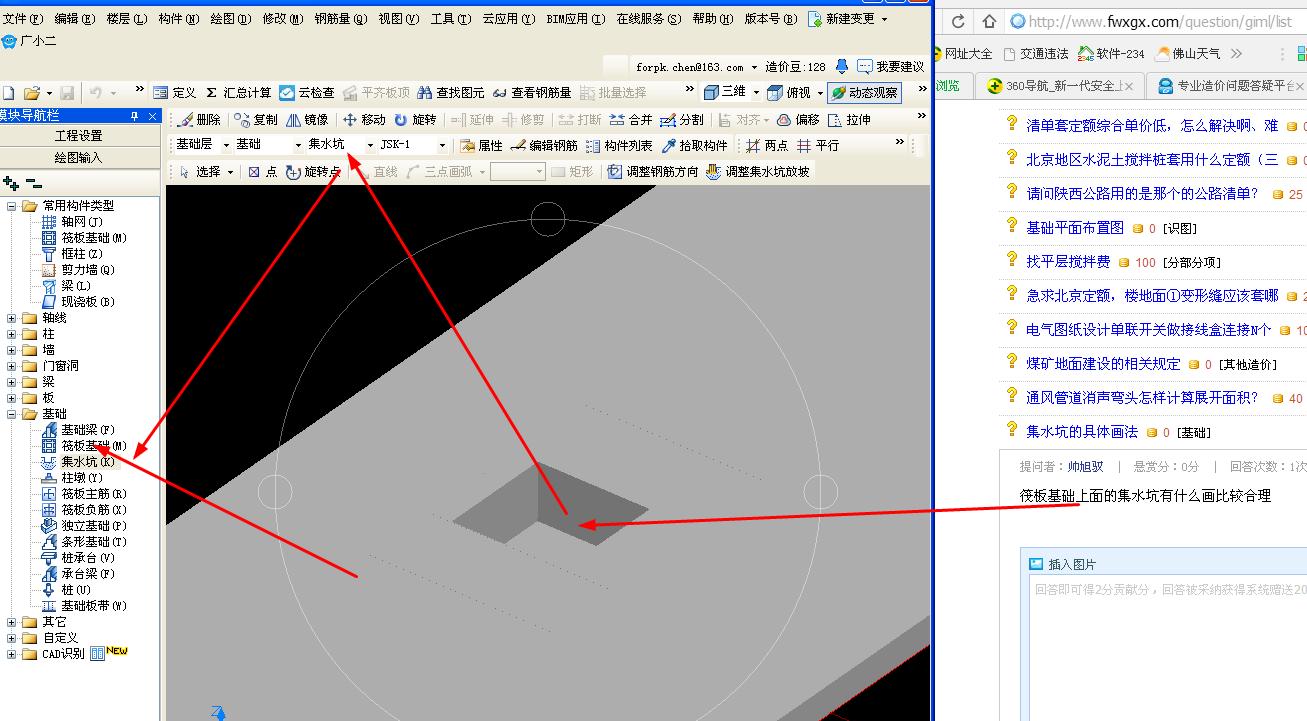Click 拾取构件 pick component tool

695,145
